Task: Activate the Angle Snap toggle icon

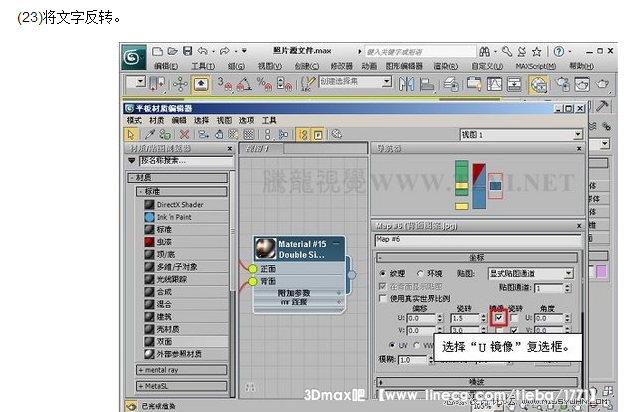Action: [x=244, y=84]
